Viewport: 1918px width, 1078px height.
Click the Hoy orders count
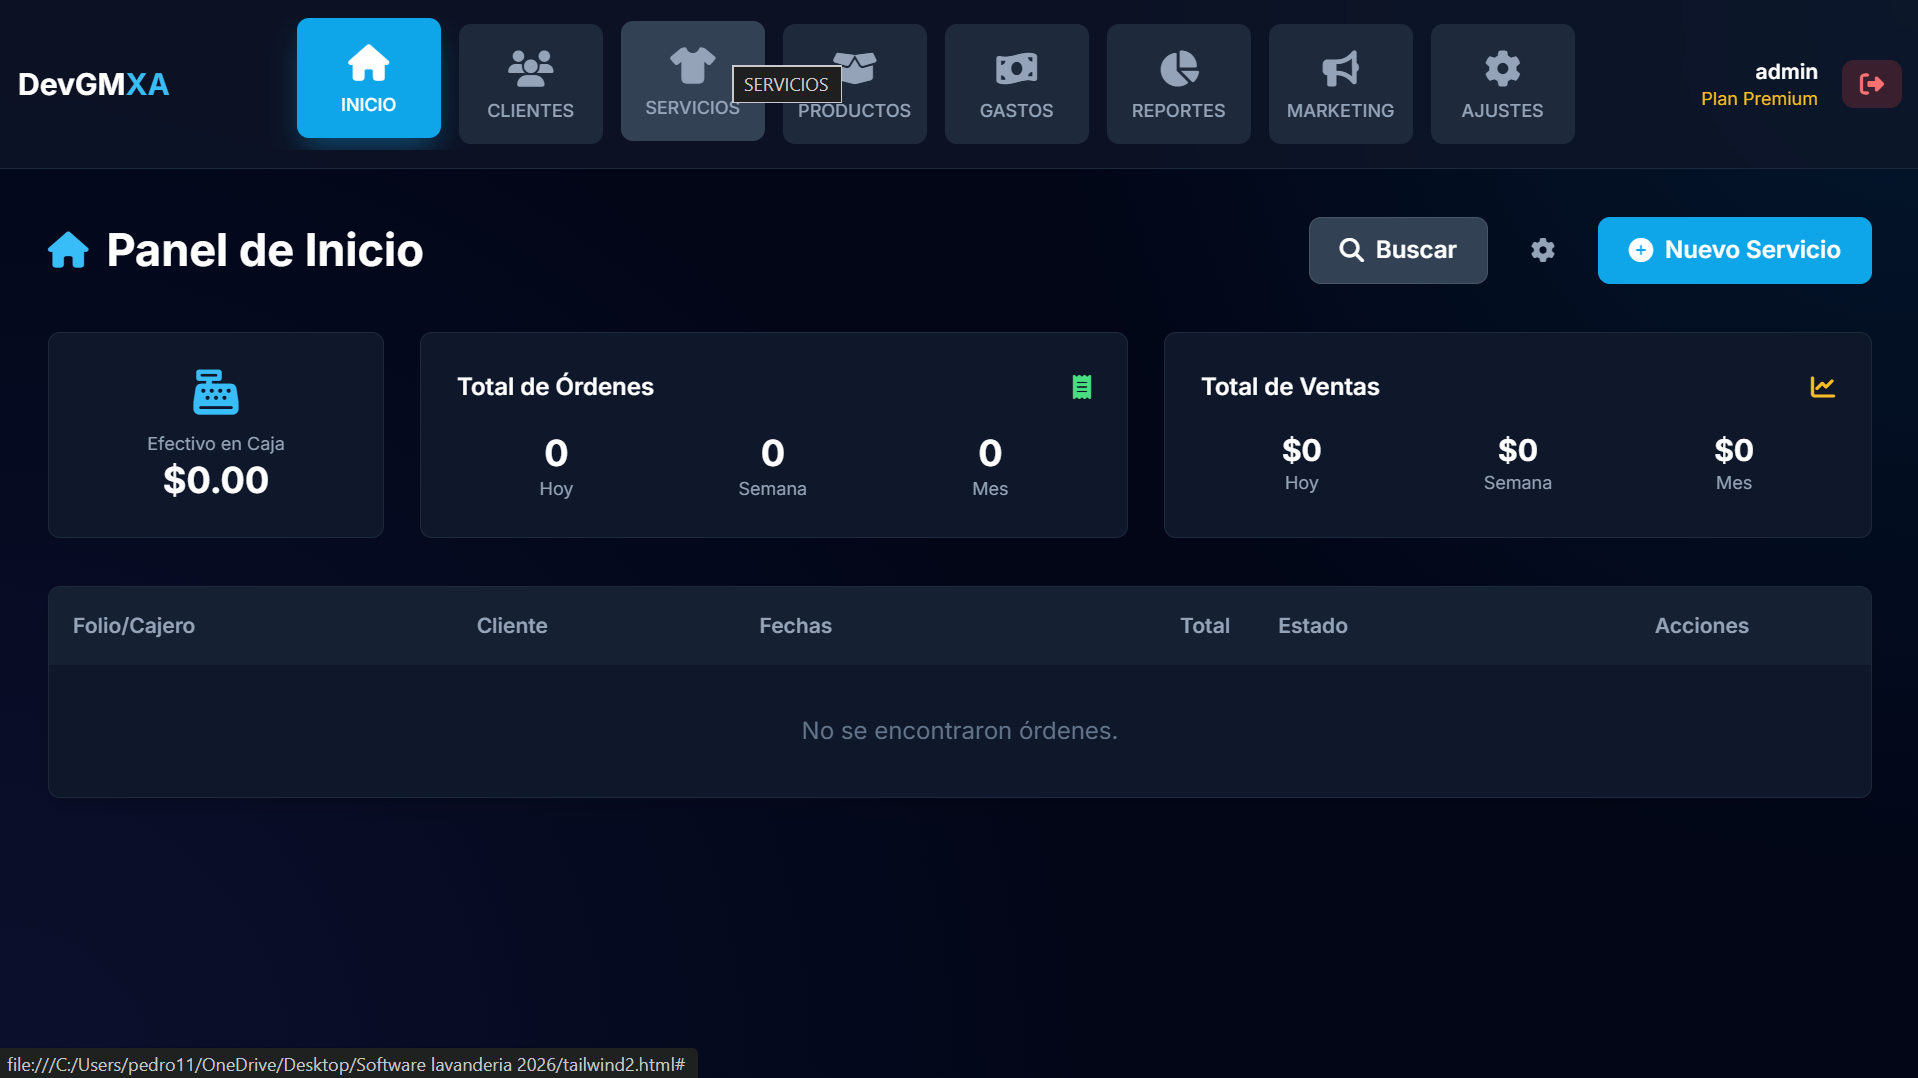[x=556, y=454]
